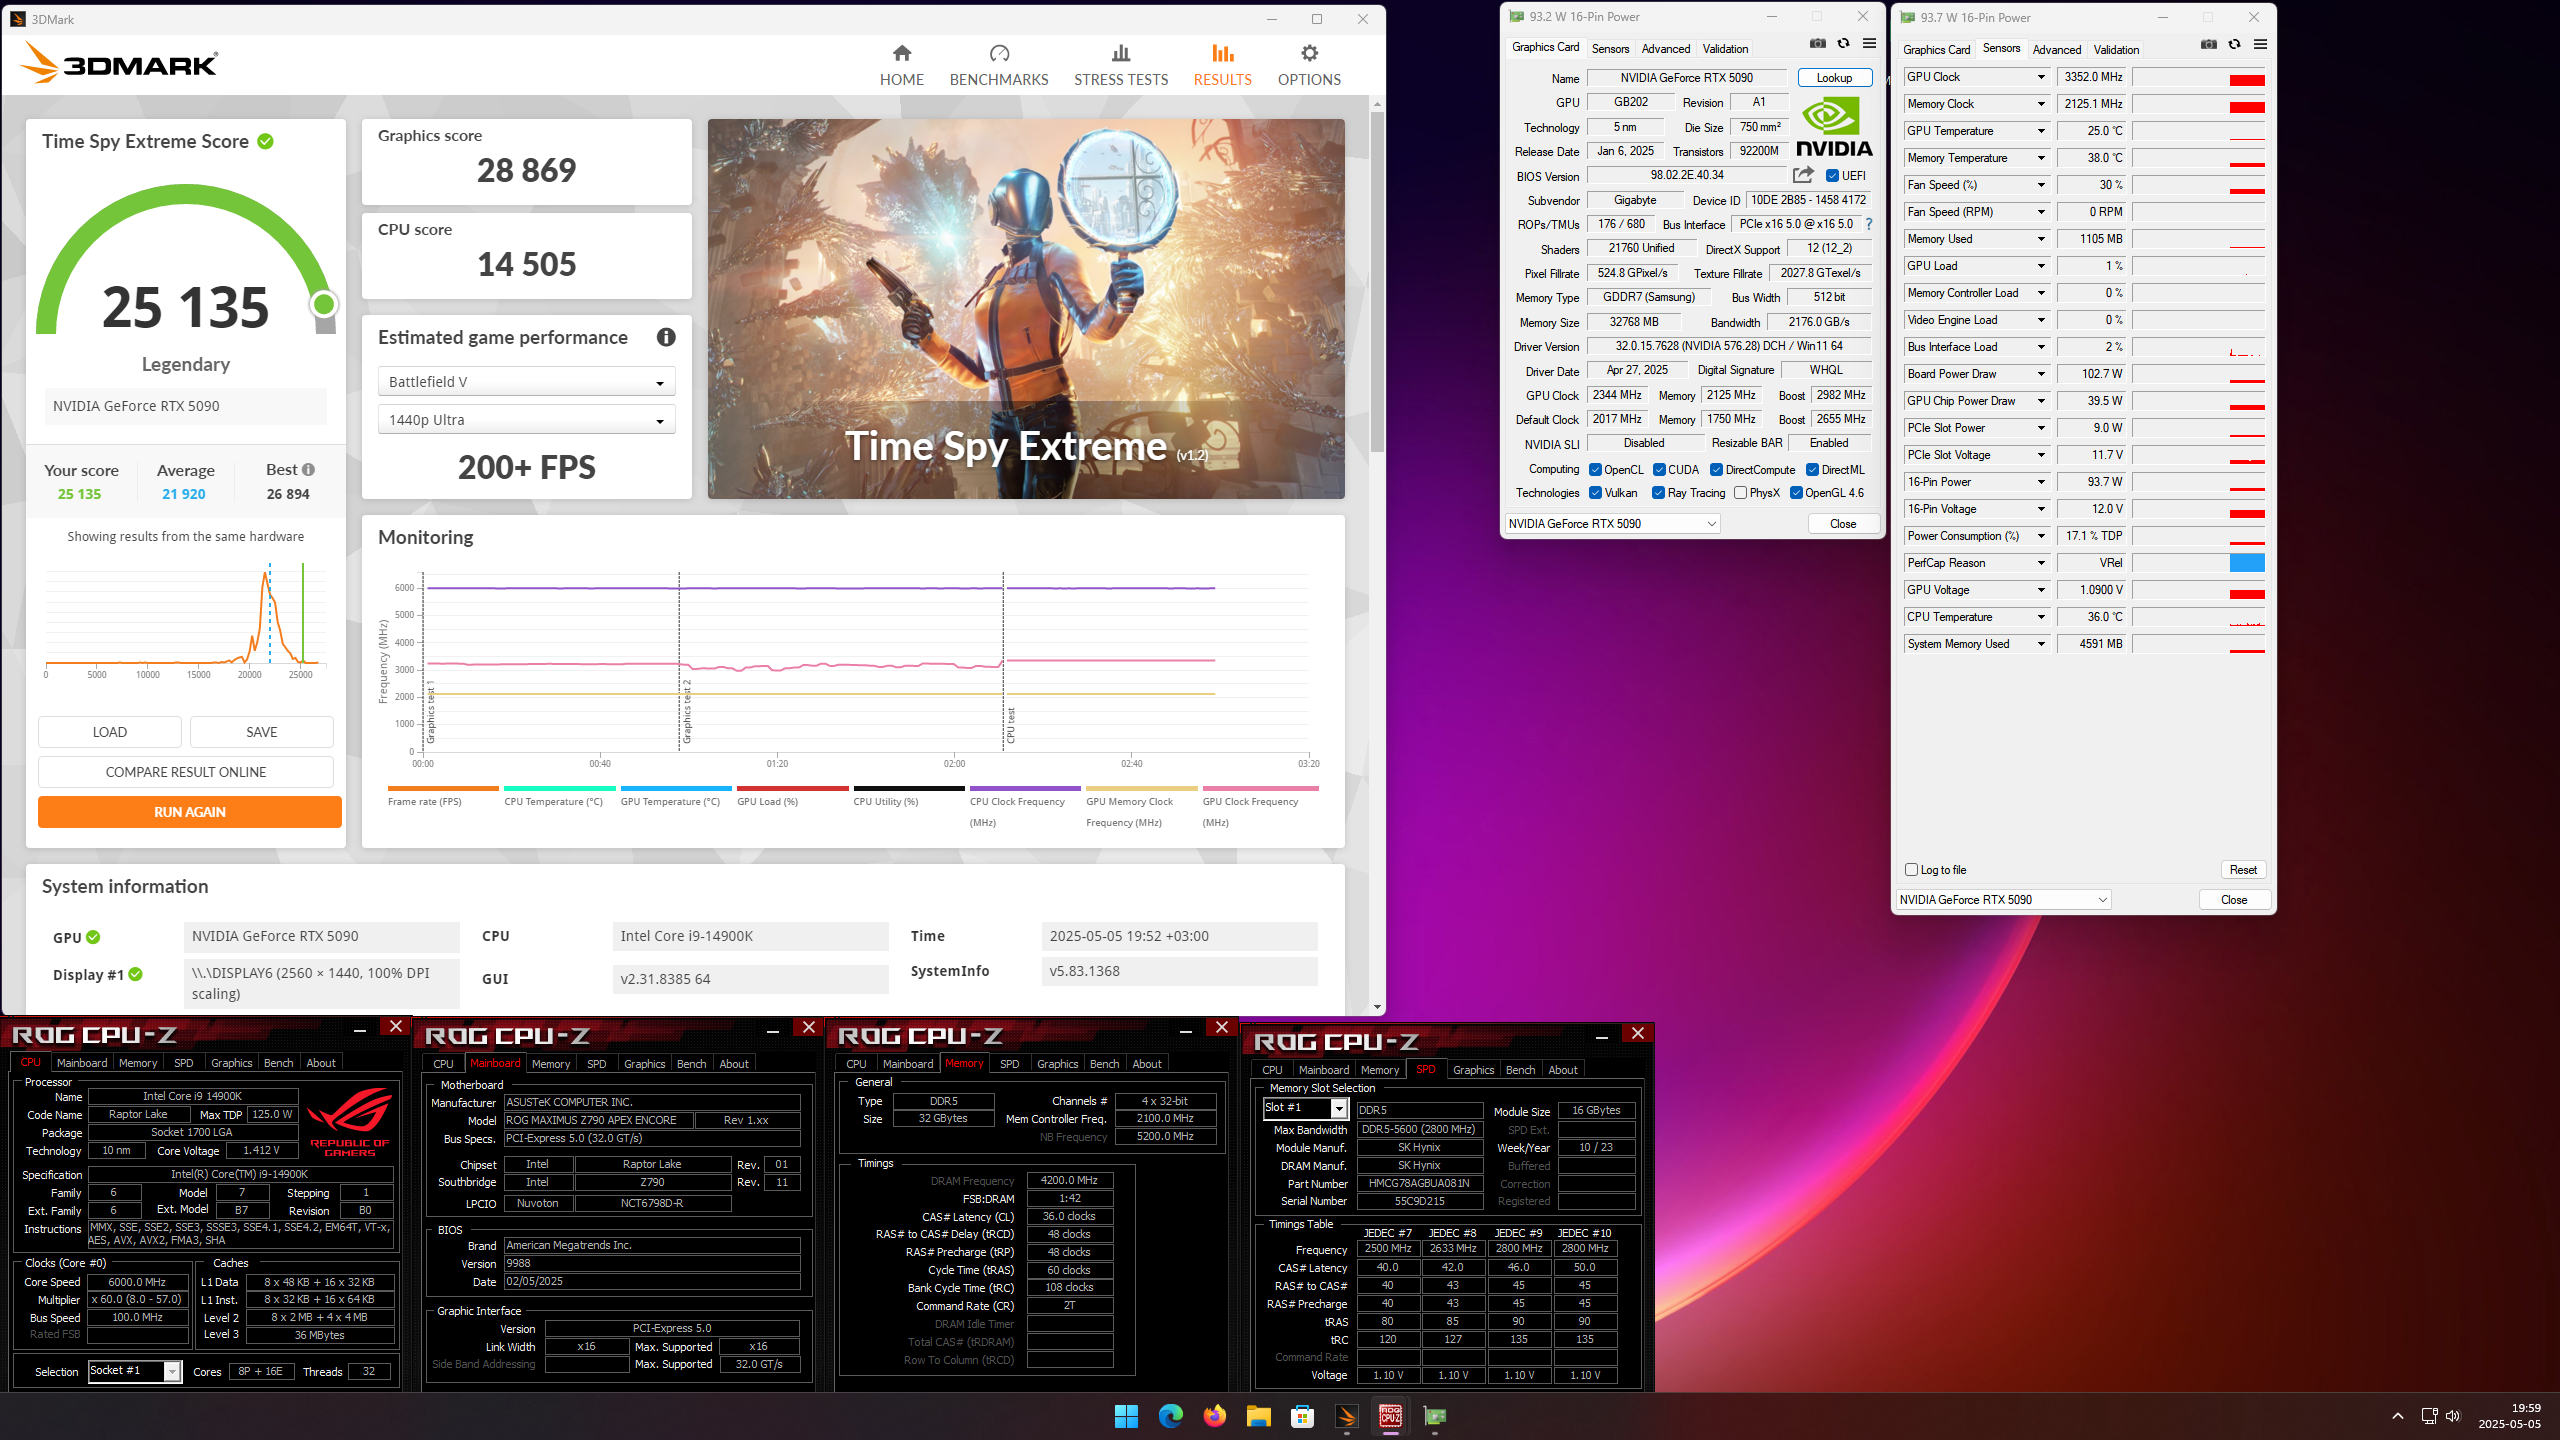Click the 3DMark results vertical scrollbar
2560x1440 pixels.
(x=1377, y=283)
